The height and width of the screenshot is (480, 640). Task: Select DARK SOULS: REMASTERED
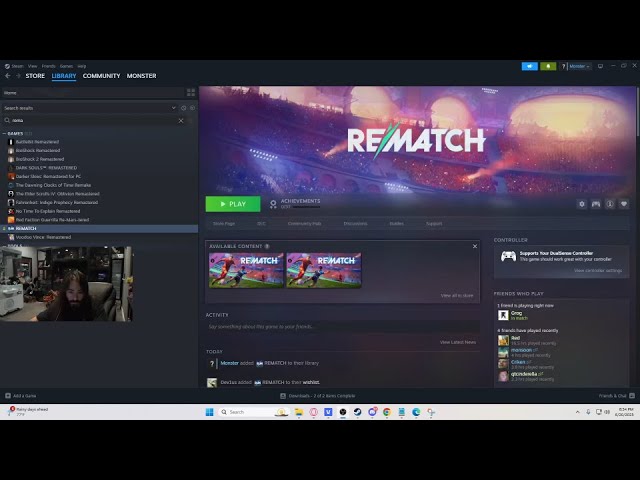click(46, 168)
